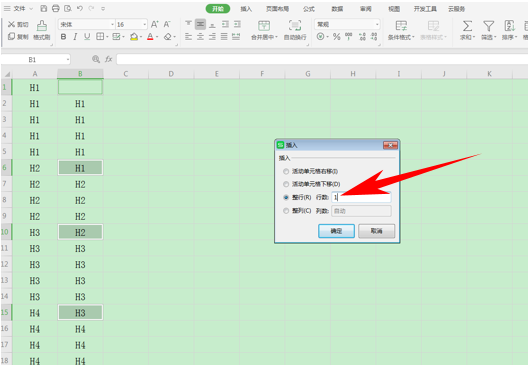Viewport: 528px width, 365px height.
Task: Click the thousands separator (000) icon
Action: point(349,36)
